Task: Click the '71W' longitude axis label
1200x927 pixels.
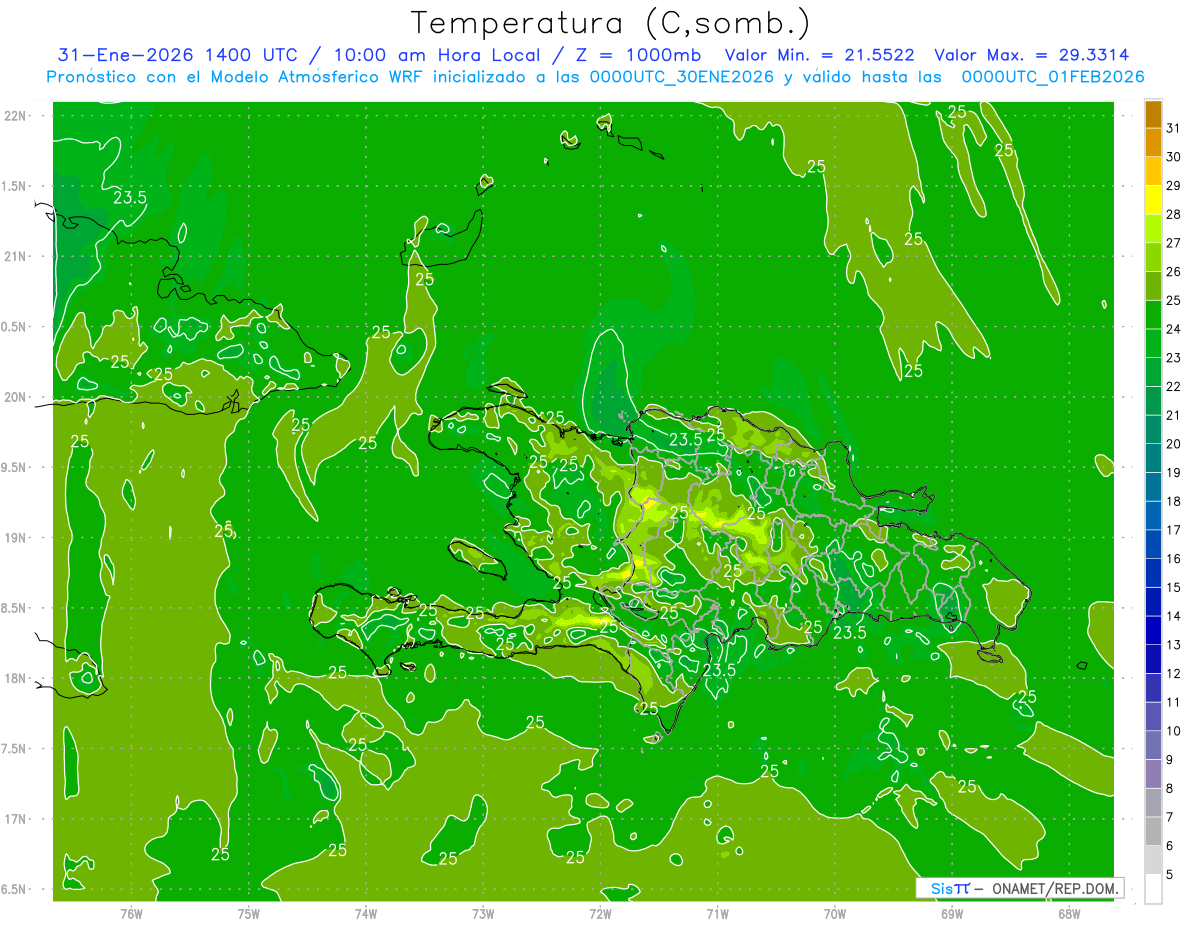Action: (717, 913)
